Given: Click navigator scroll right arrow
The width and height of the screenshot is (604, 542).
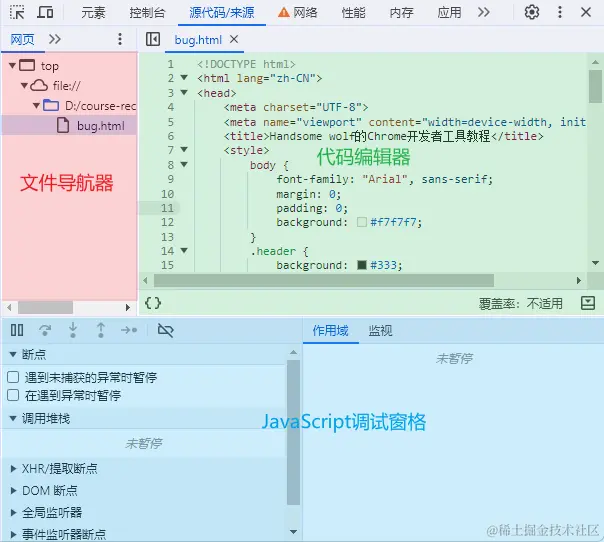Looking at the screenshot, I should click(128, 307).
